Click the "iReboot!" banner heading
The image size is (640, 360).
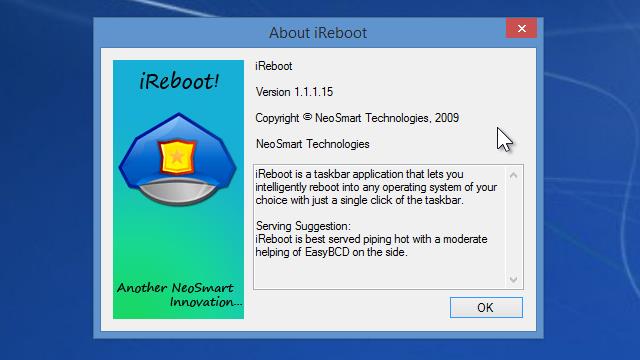pyautogui.click(x=179, y=81)
